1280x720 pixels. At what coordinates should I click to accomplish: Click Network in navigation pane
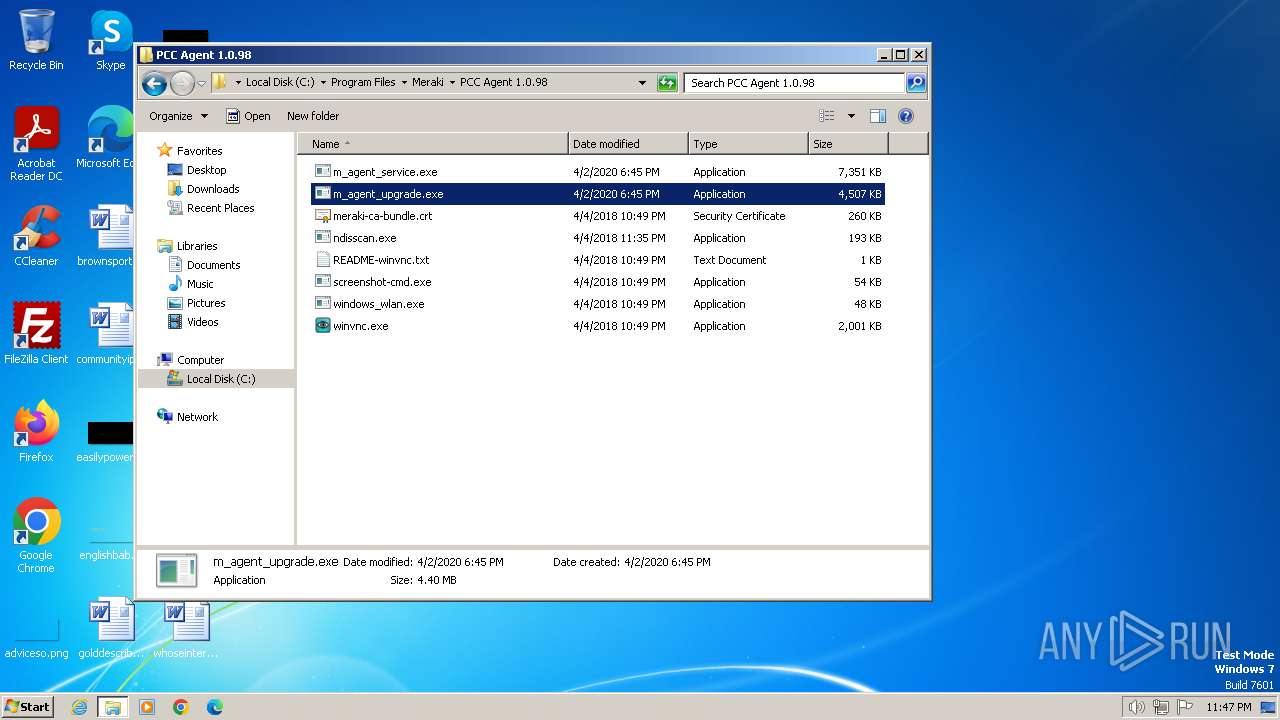[x=197, y=417]
